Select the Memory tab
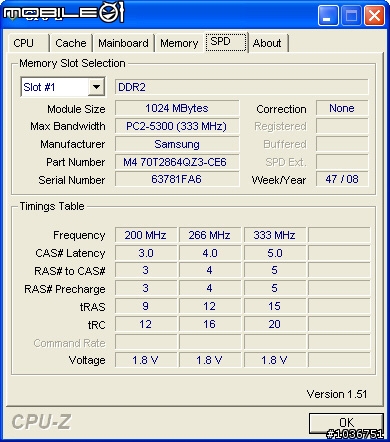 [x=179, y=43]
